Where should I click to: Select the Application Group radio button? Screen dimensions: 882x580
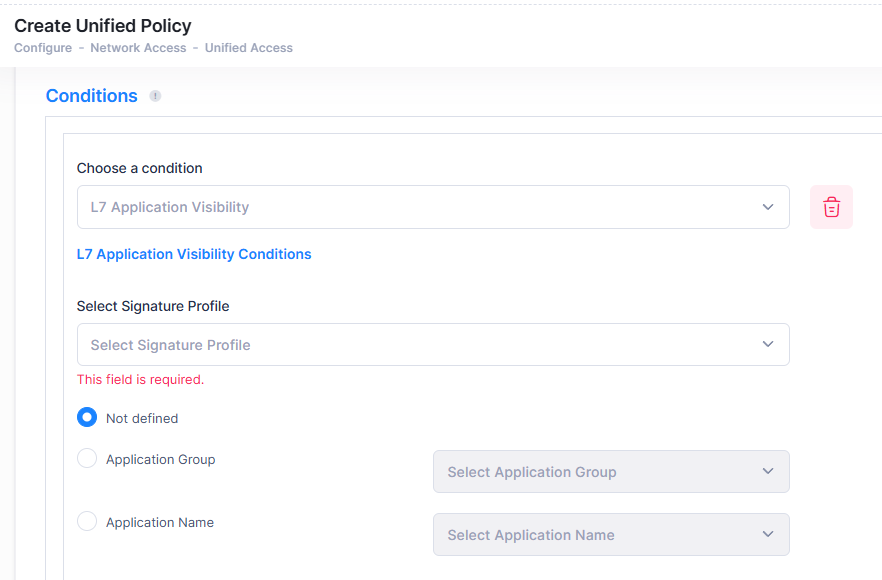87,459
